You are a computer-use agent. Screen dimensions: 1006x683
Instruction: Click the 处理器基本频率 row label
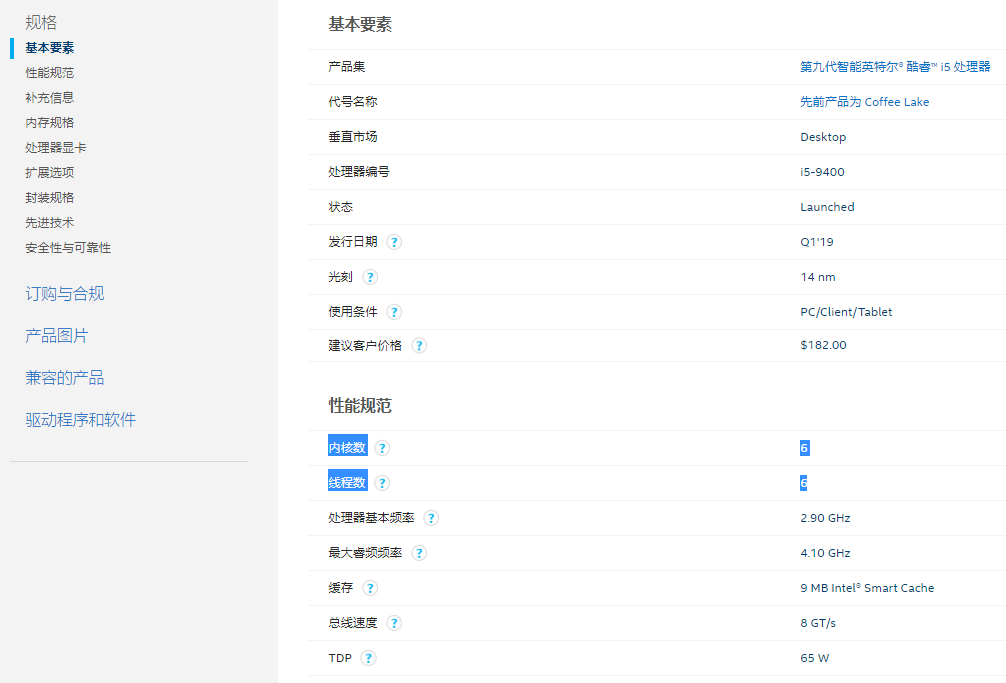(371, 518)
